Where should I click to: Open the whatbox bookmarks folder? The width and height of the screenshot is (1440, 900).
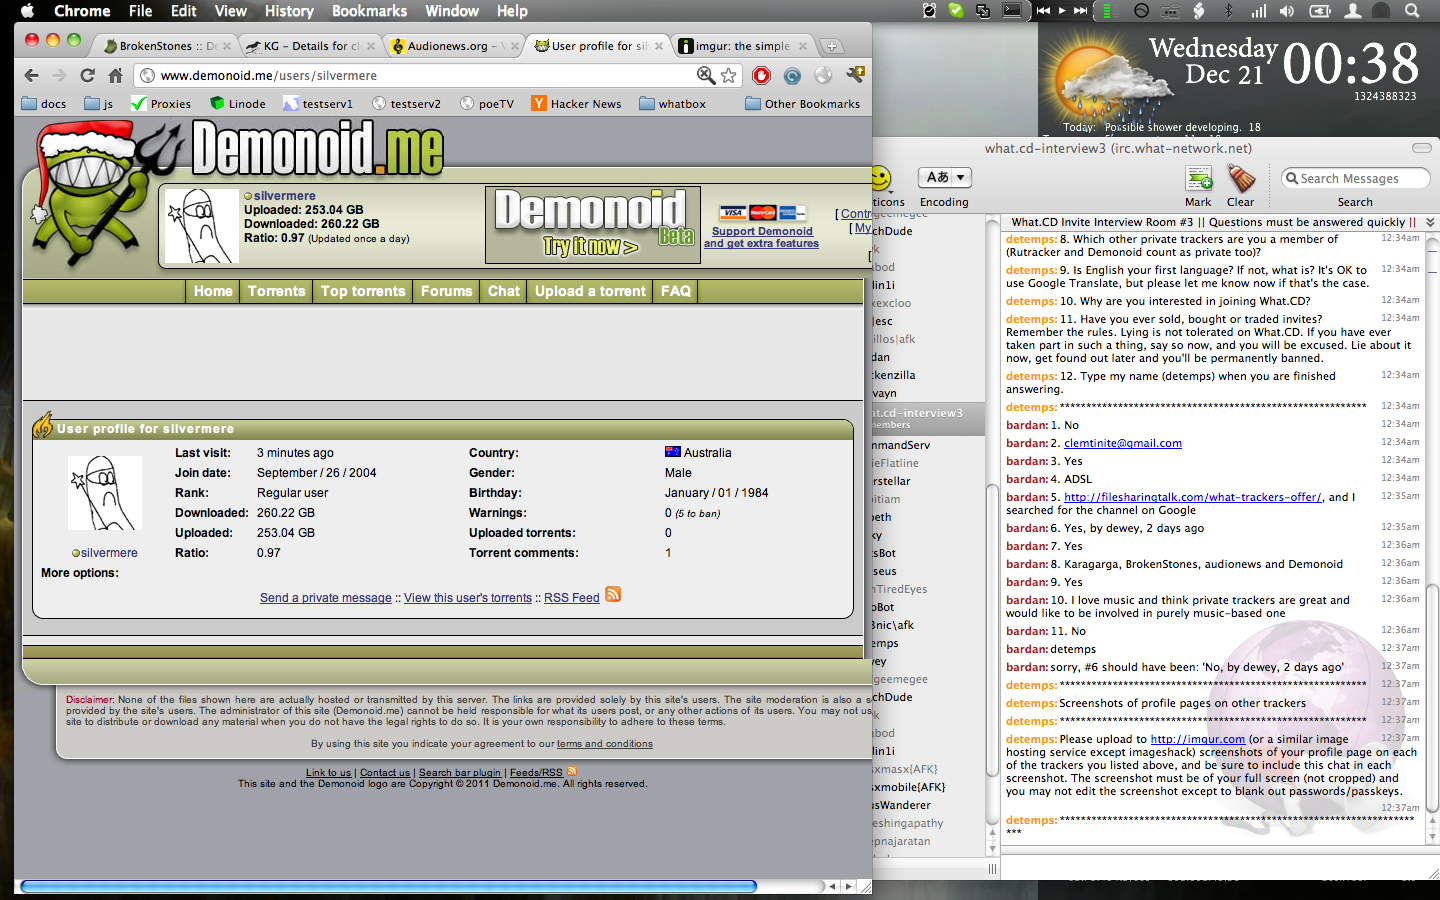point(672,104)
